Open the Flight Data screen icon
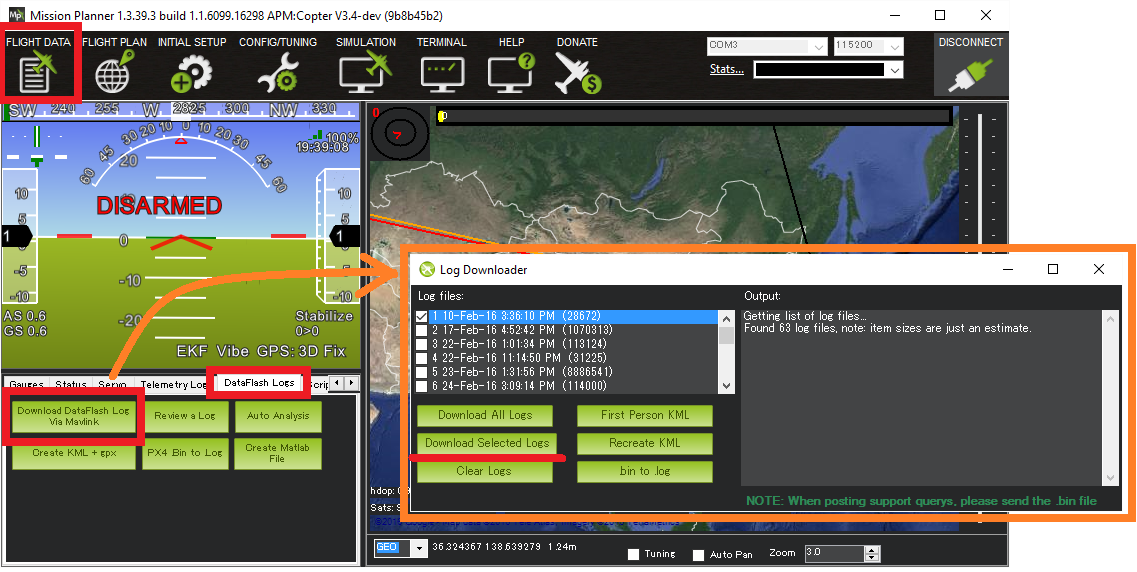 pos(38,72)
